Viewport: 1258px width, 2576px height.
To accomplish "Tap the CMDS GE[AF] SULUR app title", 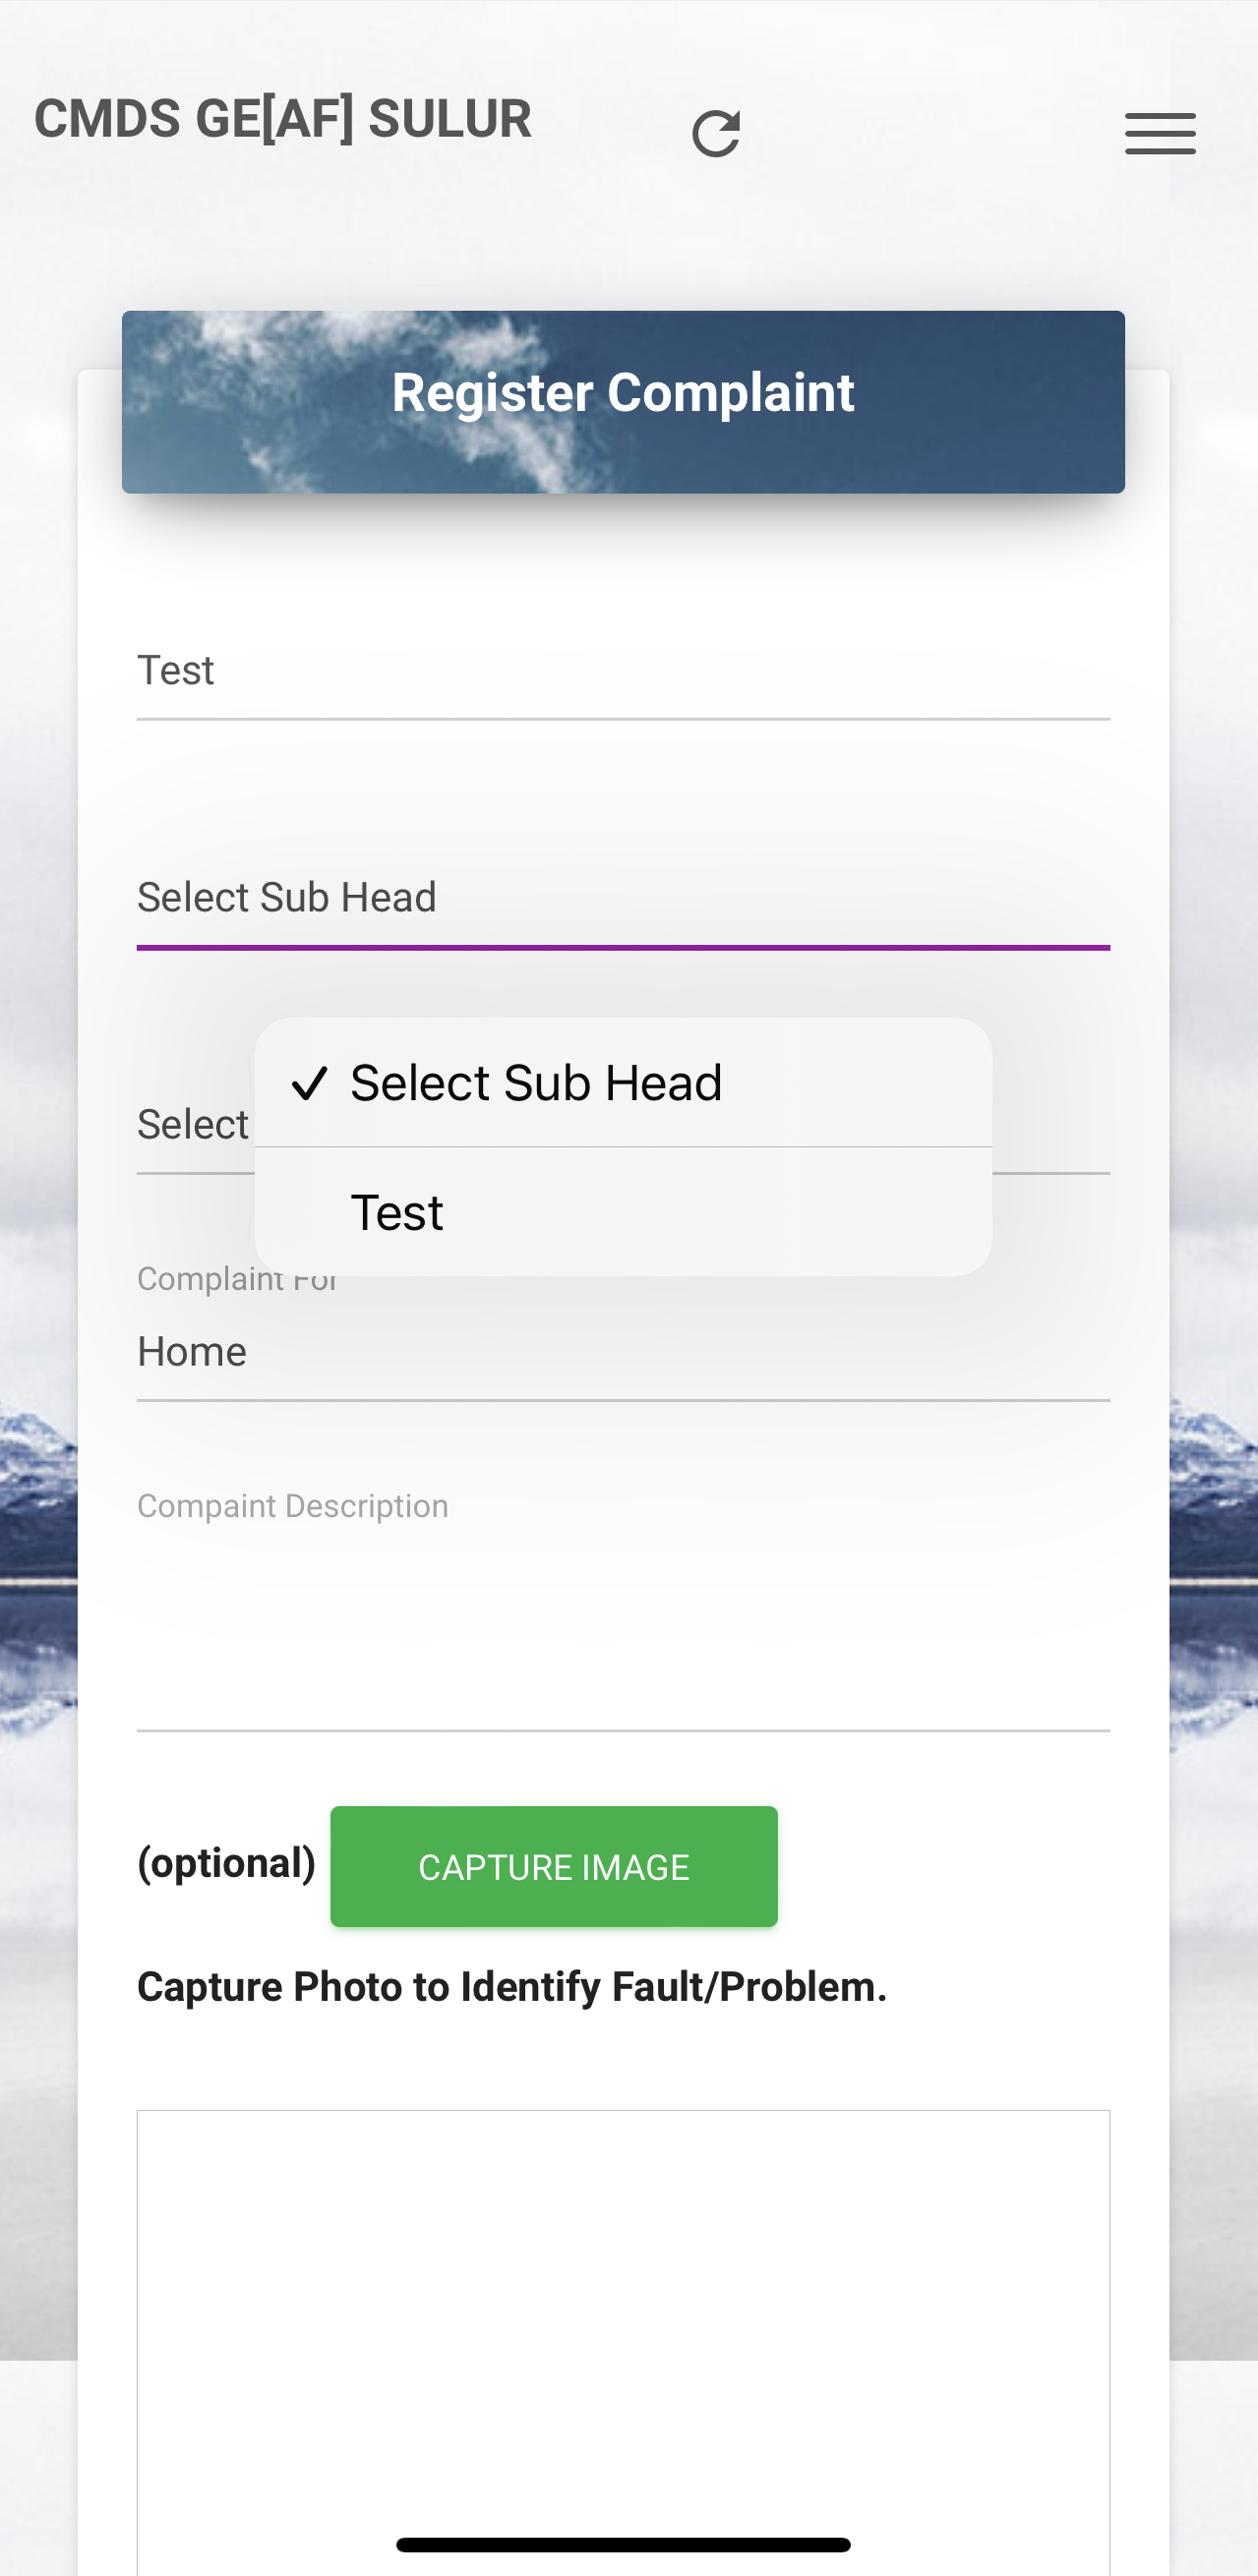I will click(283, 120).
